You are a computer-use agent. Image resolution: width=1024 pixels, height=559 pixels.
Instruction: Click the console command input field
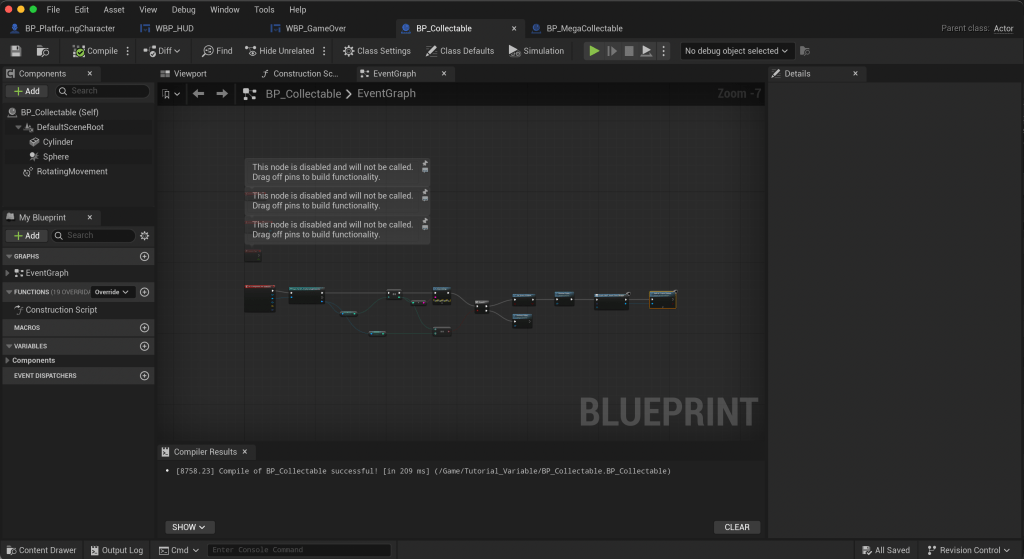pos(299,550)
